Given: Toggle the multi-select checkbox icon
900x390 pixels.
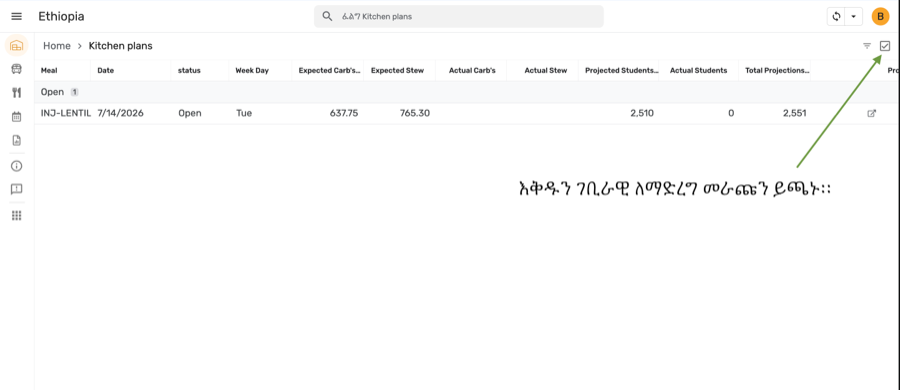Looking at the screenshot, I should [x=885, y=46].
